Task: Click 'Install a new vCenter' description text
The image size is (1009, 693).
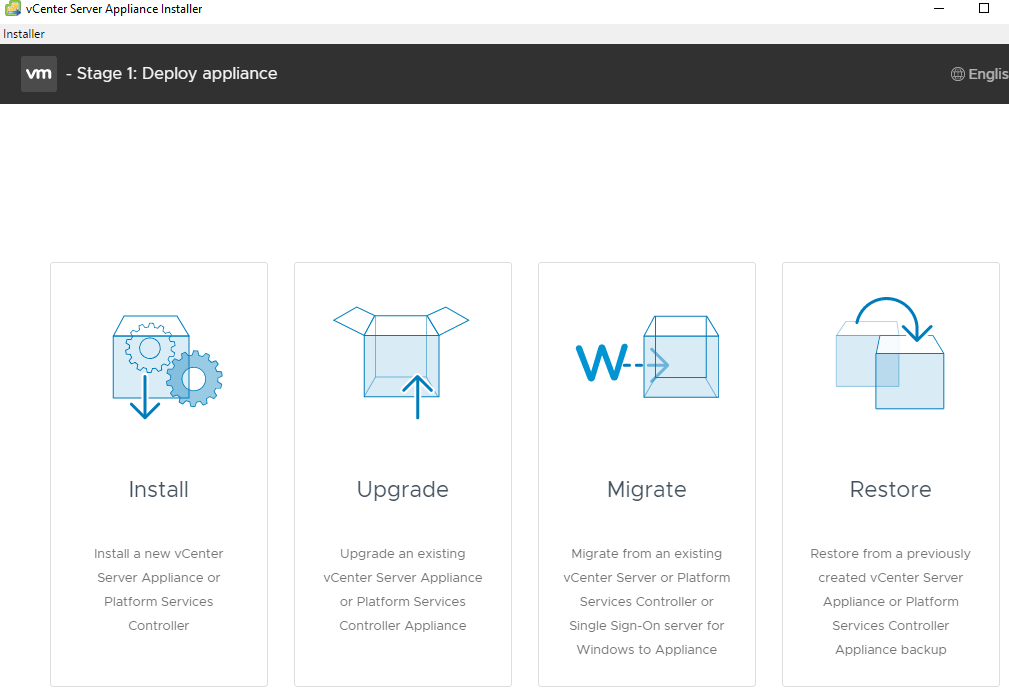Action: [x=158, y=553]
